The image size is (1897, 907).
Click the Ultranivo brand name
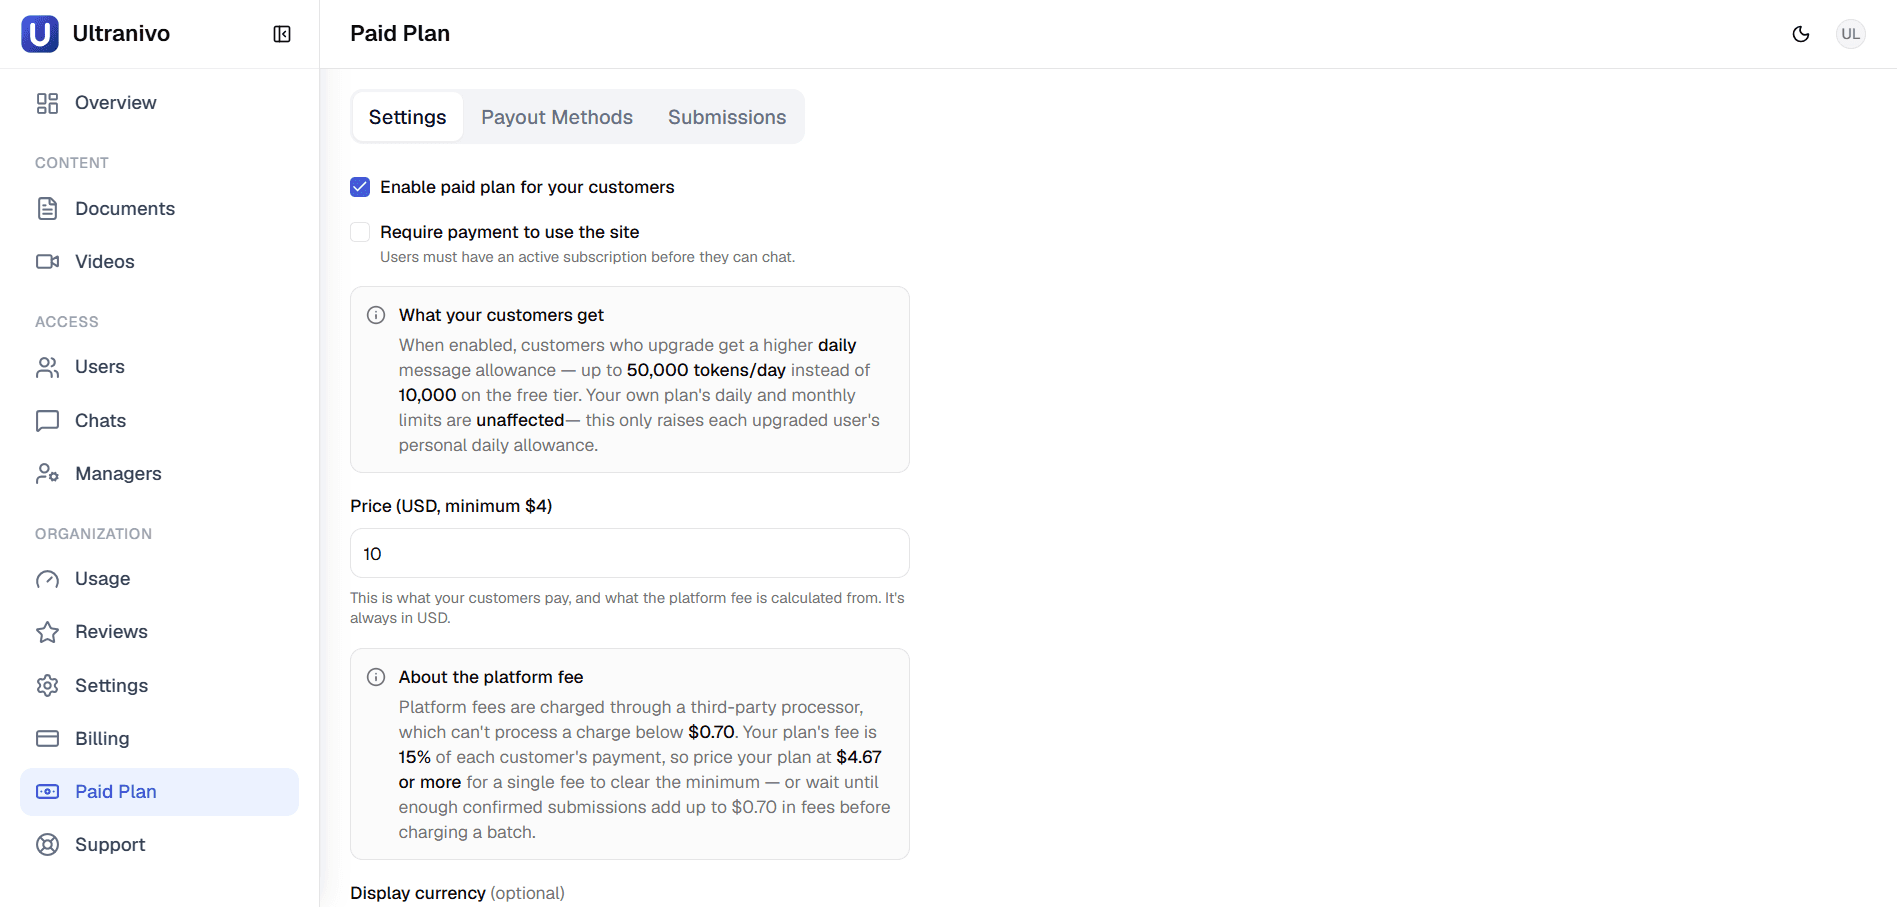[121, 34]
